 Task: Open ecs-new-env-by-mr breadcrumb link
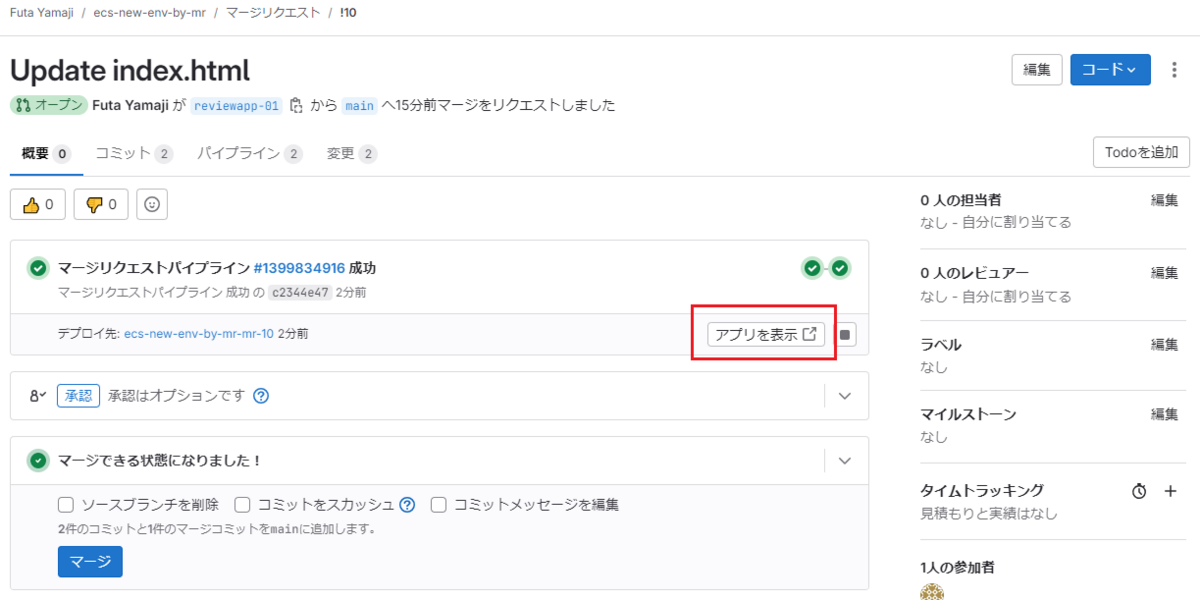149,13
